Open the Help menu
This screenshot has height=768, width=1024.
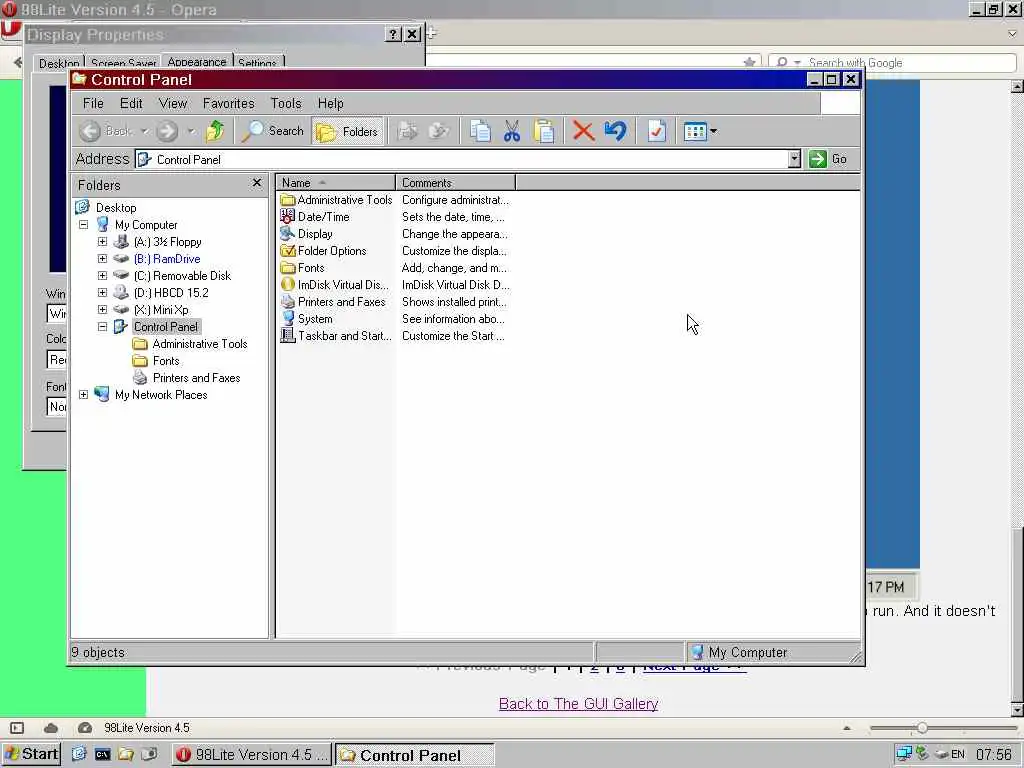point(330,103)
